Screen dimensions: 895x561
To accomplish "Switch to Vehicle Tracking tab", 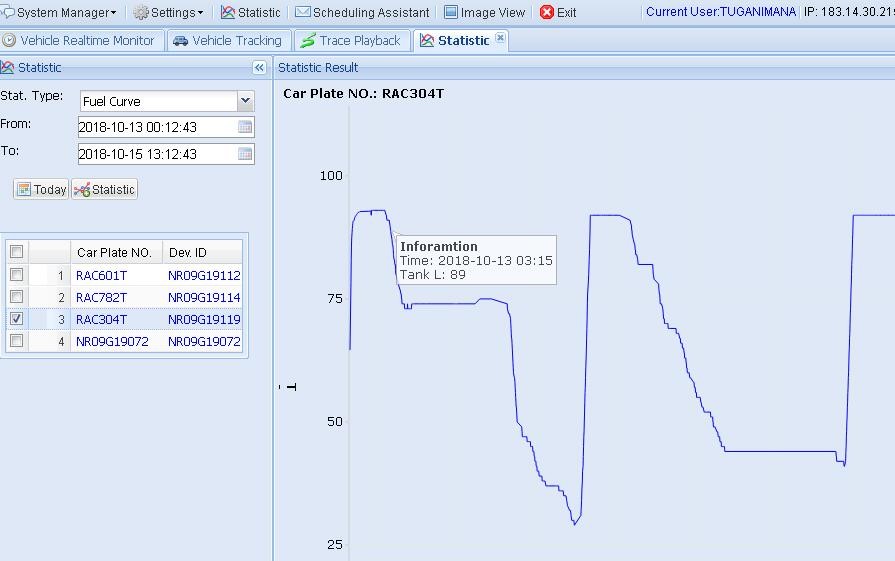I will tap(228, 41).
